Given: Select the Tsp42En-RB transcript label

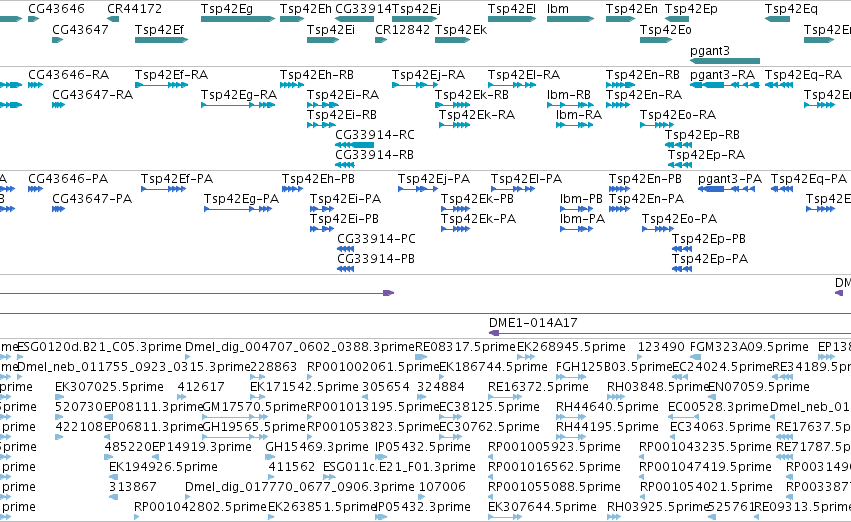Looking at the screenshot, I should pyautogui.click(x=643, y=74).
